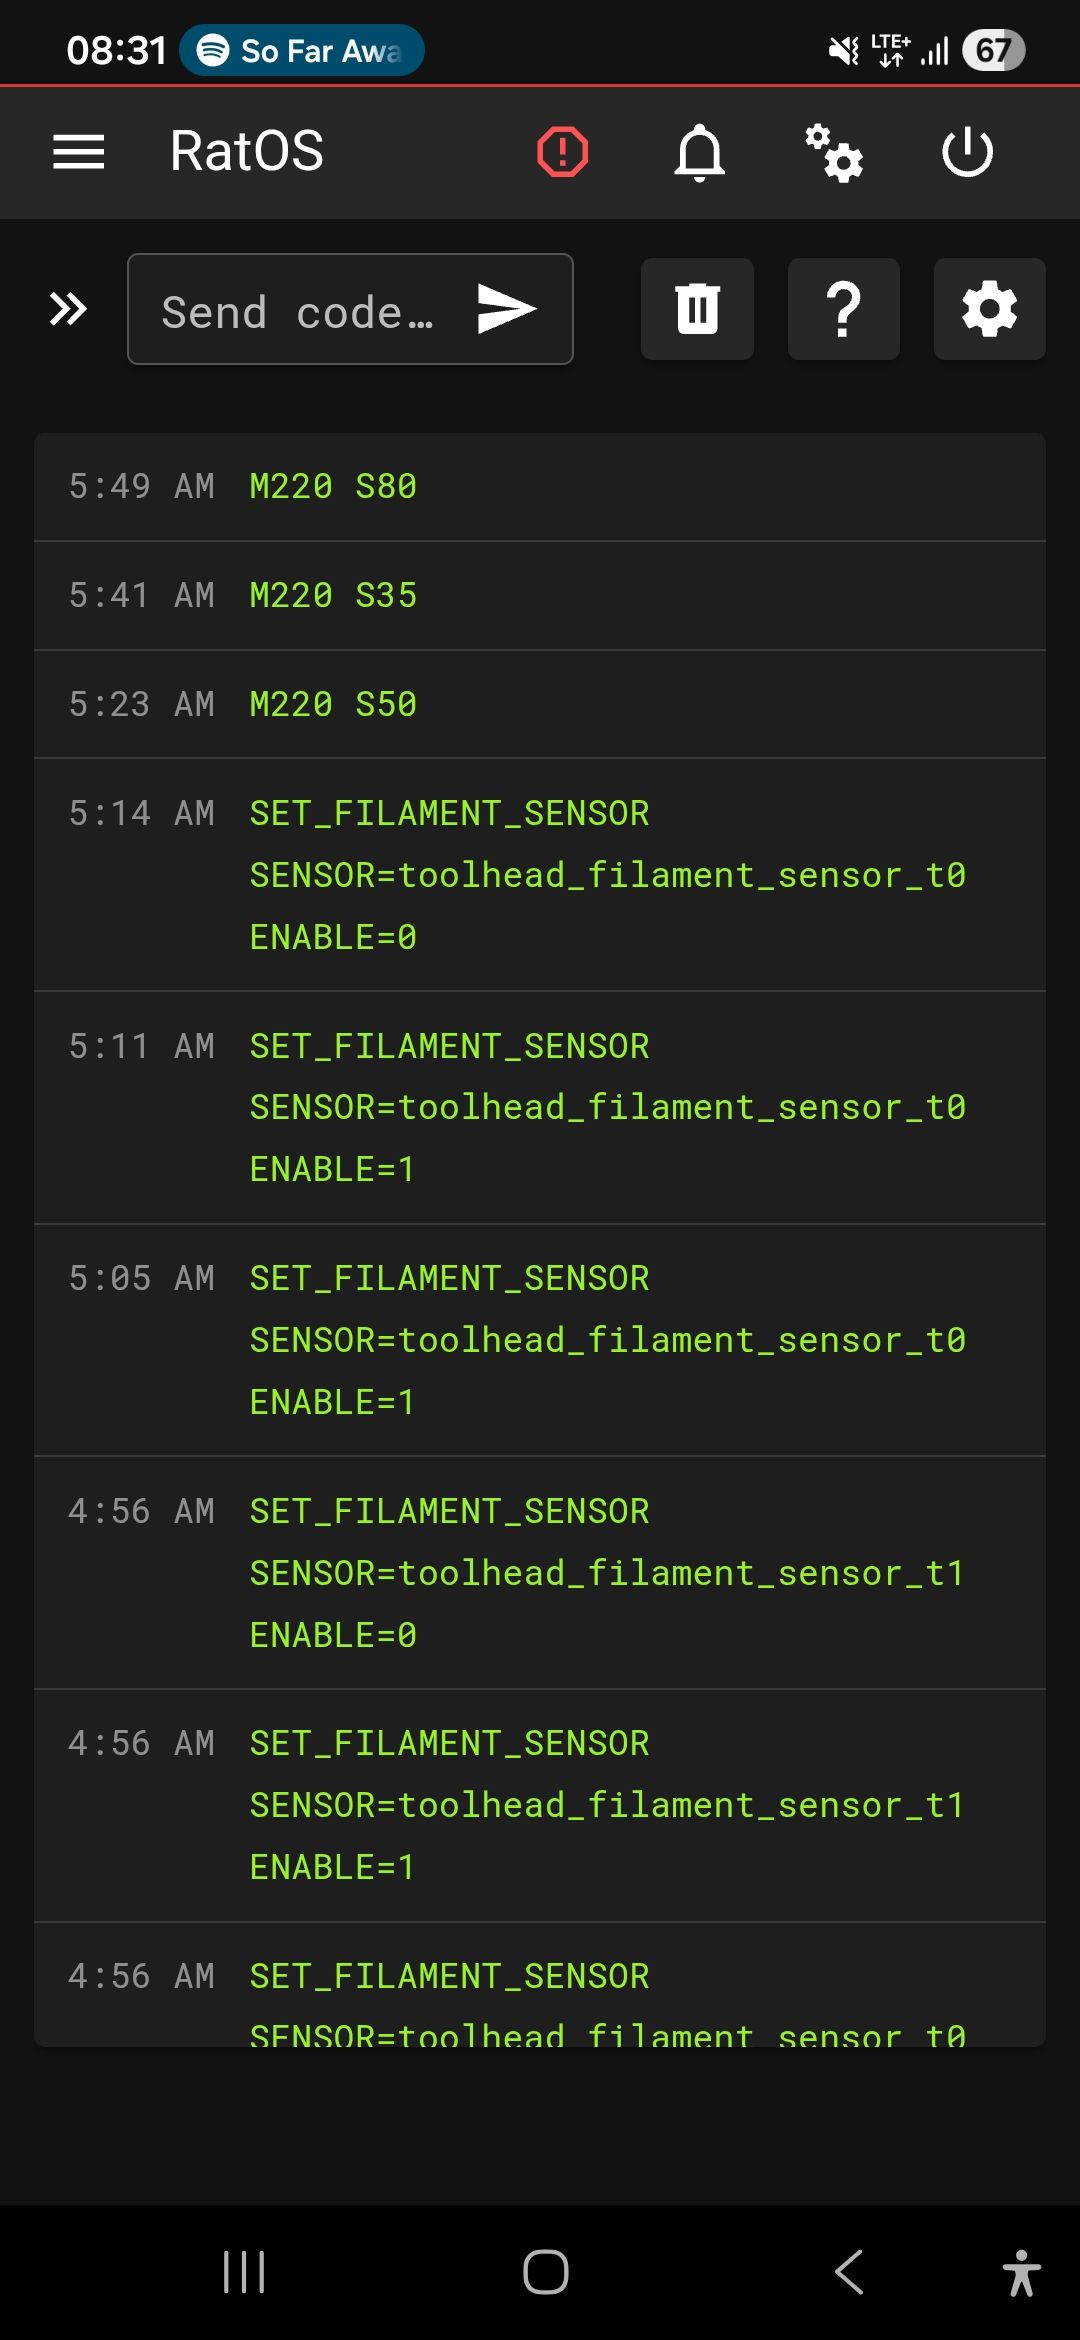Click the M220 S80 command
1080x2340 pixels.
[333, 487]
